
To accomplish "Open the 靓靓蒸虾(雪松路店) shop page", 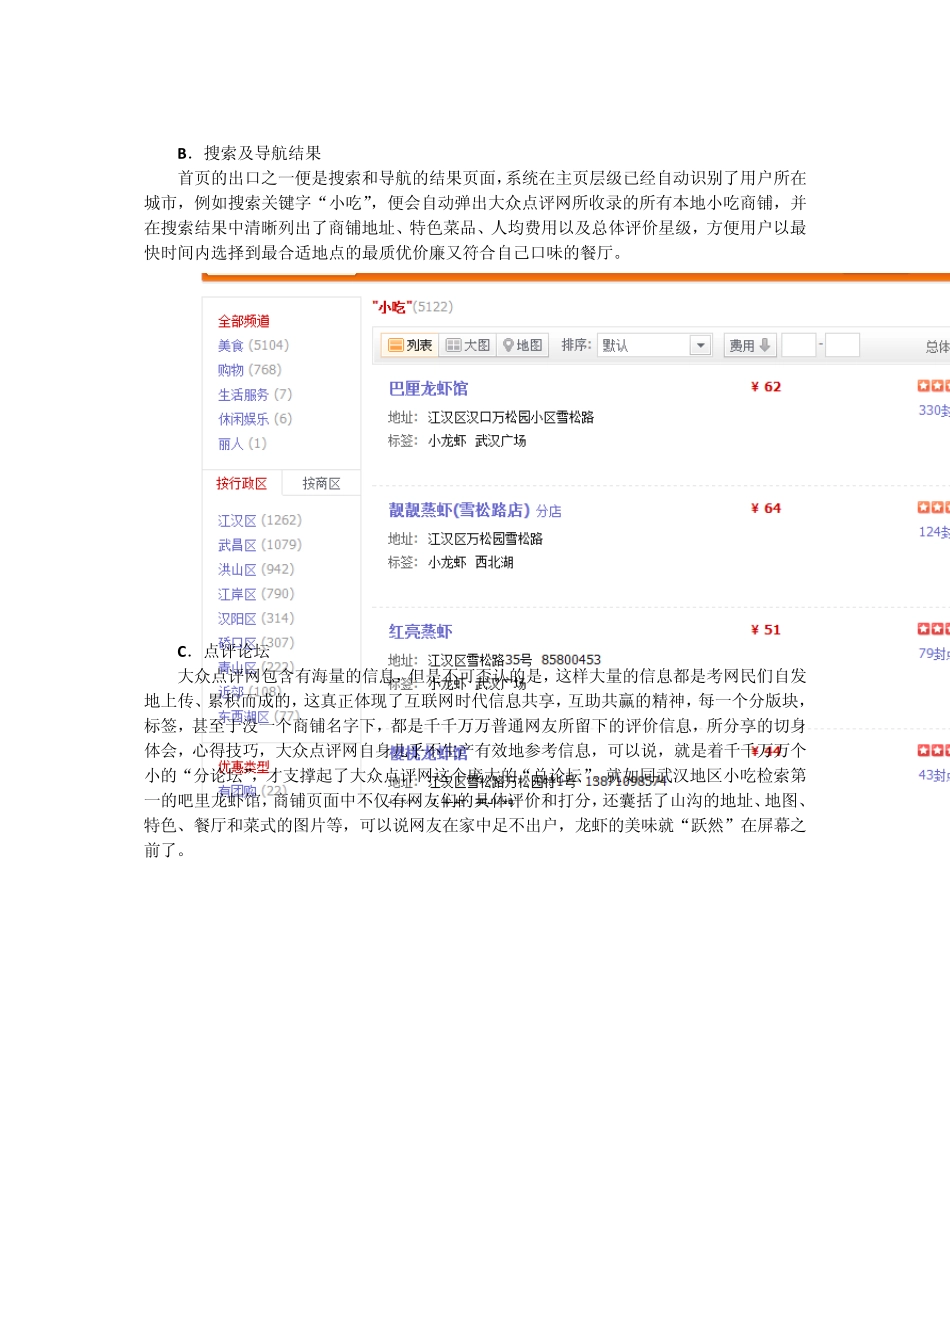I will [459, 510].
